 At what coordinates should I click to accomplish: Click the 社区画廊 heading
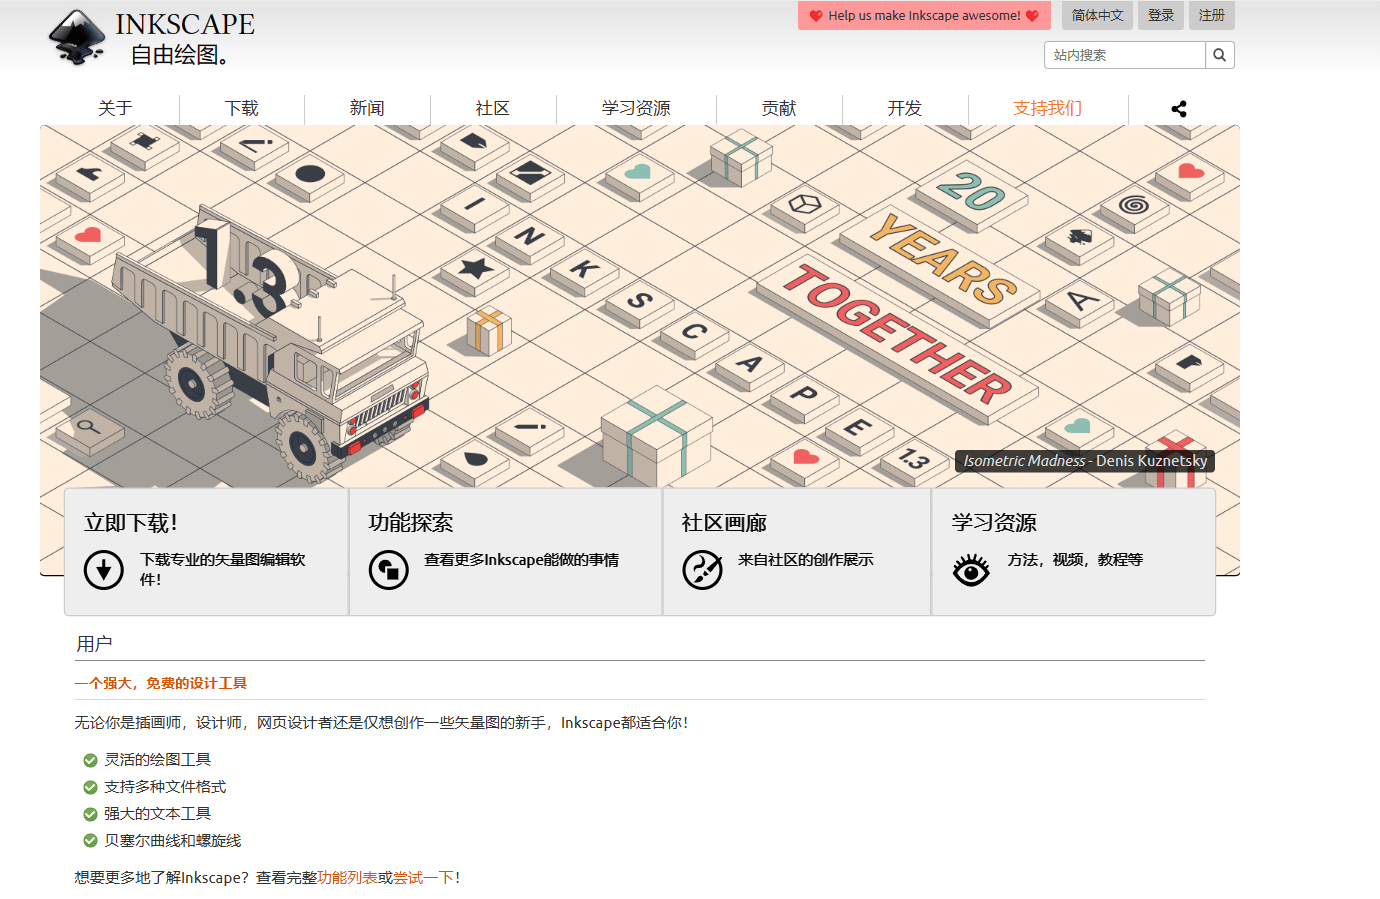pyautogui.click(x=725, y=523)
